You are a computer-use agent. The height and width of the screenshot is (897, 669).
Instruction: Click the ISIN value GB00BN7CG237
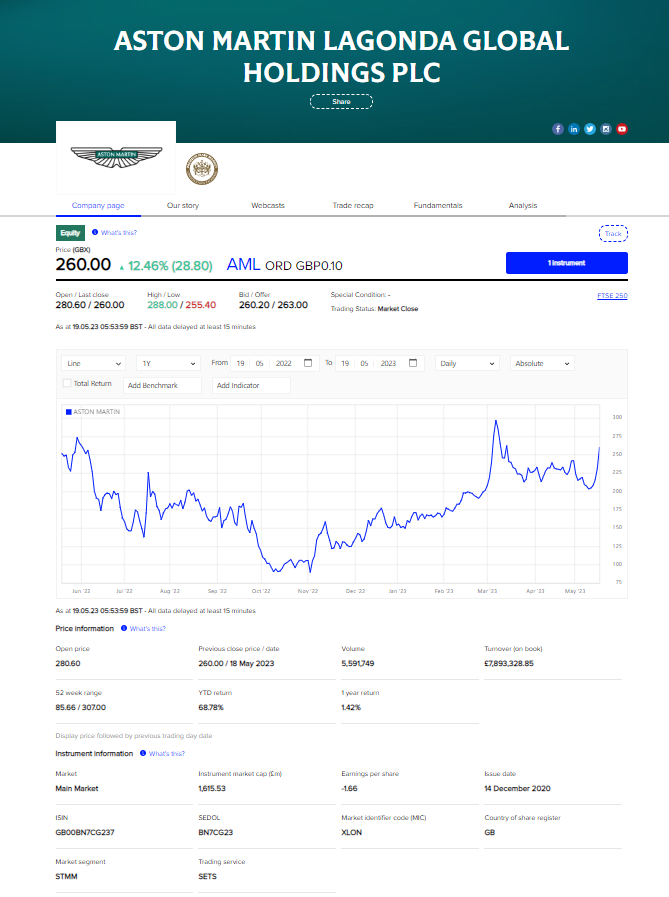pyautogui.click(x=85, y=832)
